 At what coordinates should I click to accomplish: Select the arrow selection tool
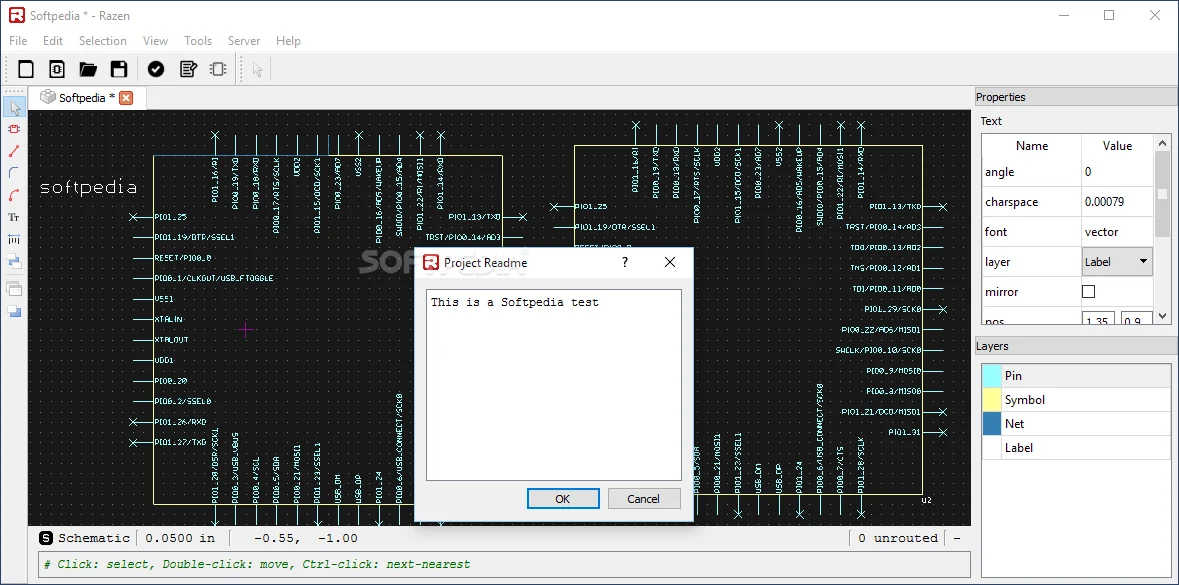tap(14, 106)
